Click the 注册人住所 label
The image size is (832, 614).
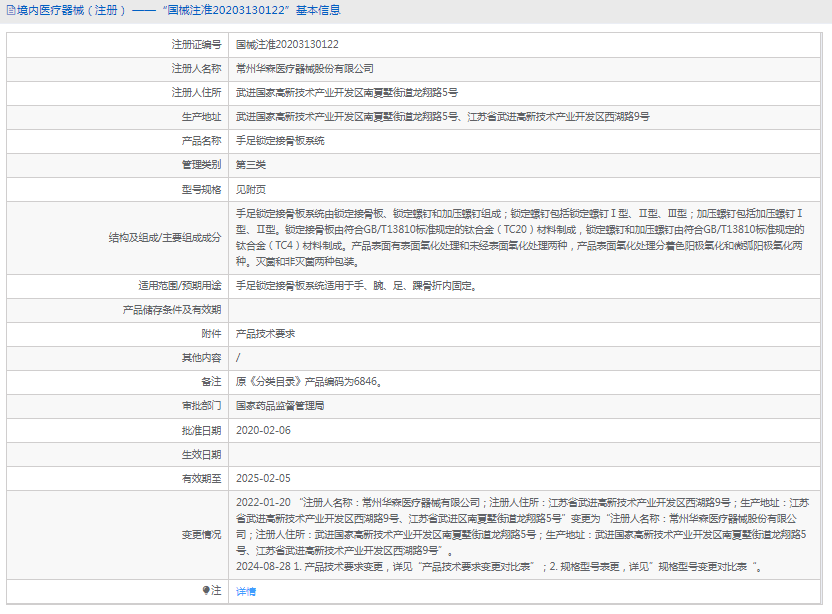click(196, 92)
